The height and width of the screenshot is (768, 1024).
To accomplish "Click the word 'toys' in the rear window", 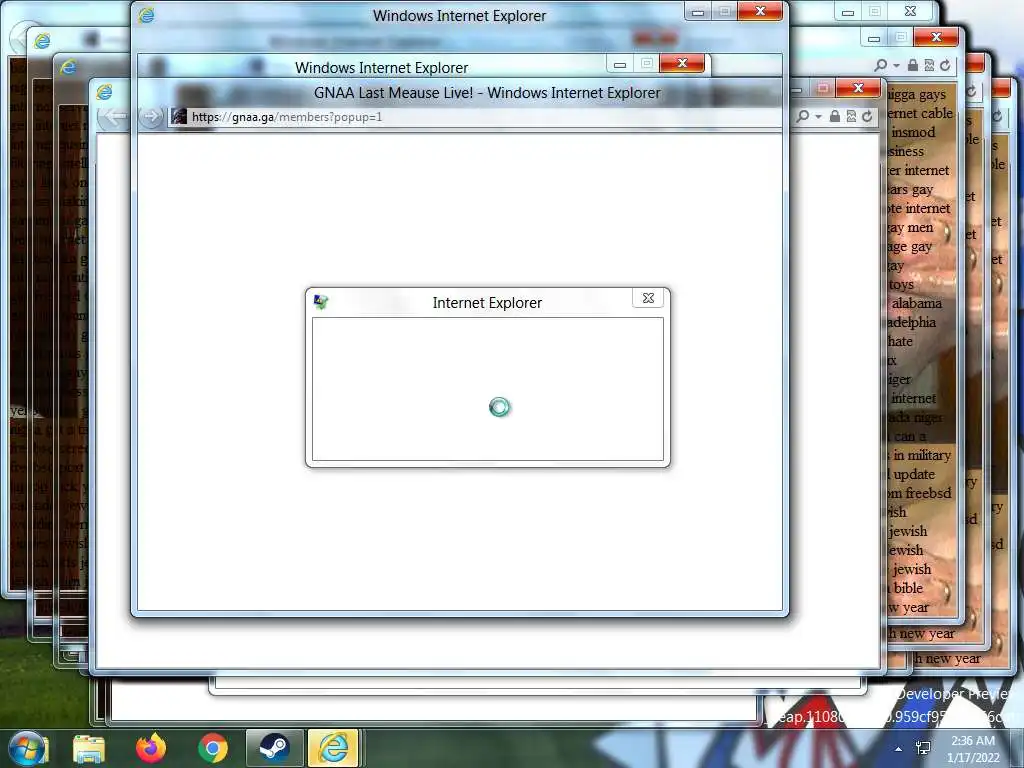I will point(901,285).
